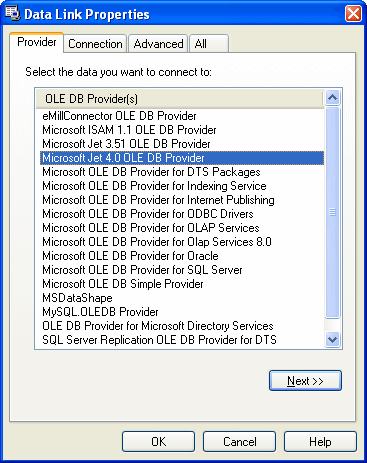Image resolution: width=367 pixels, height=463 pixels.
Task: Switch to the Provider tab
Action: point(37,42)
